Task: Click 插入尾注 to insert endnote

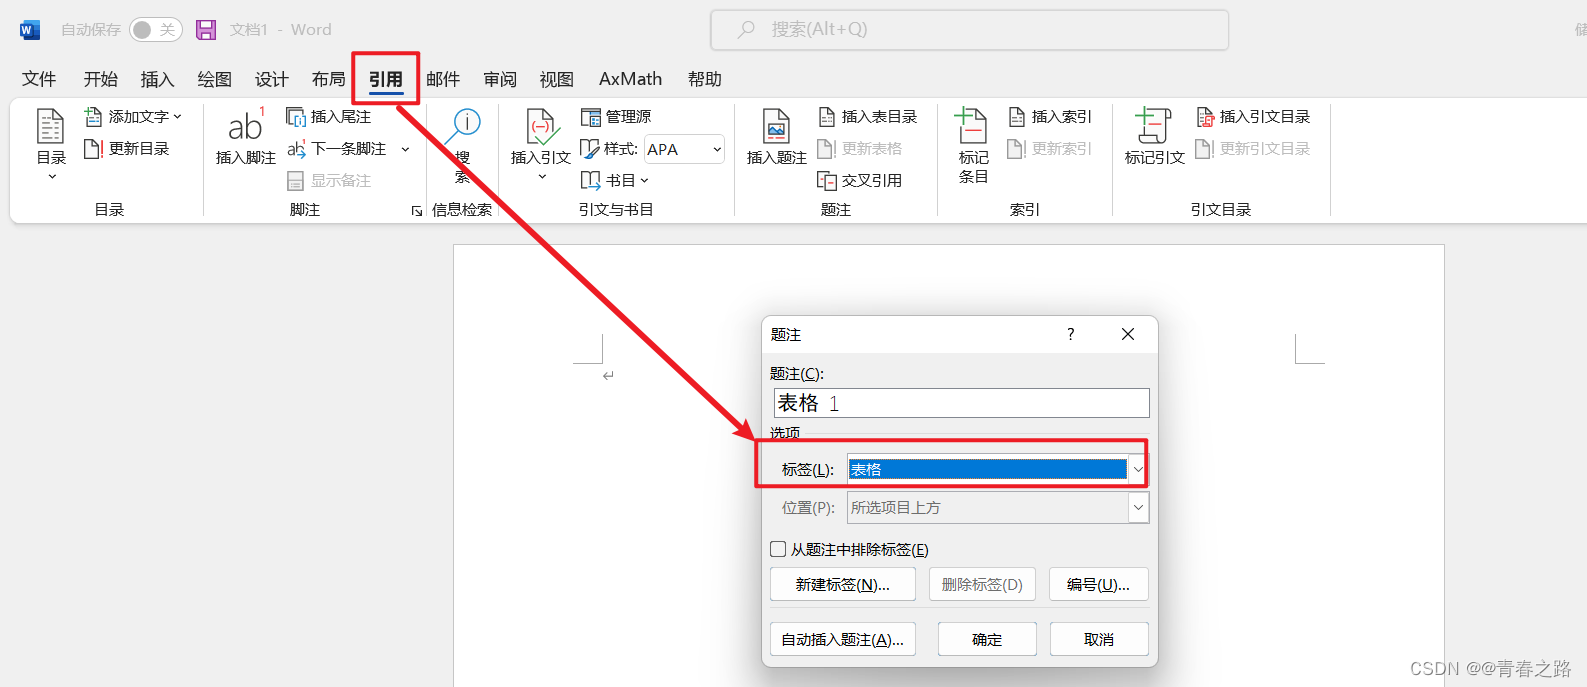Action: coord(329,117)
